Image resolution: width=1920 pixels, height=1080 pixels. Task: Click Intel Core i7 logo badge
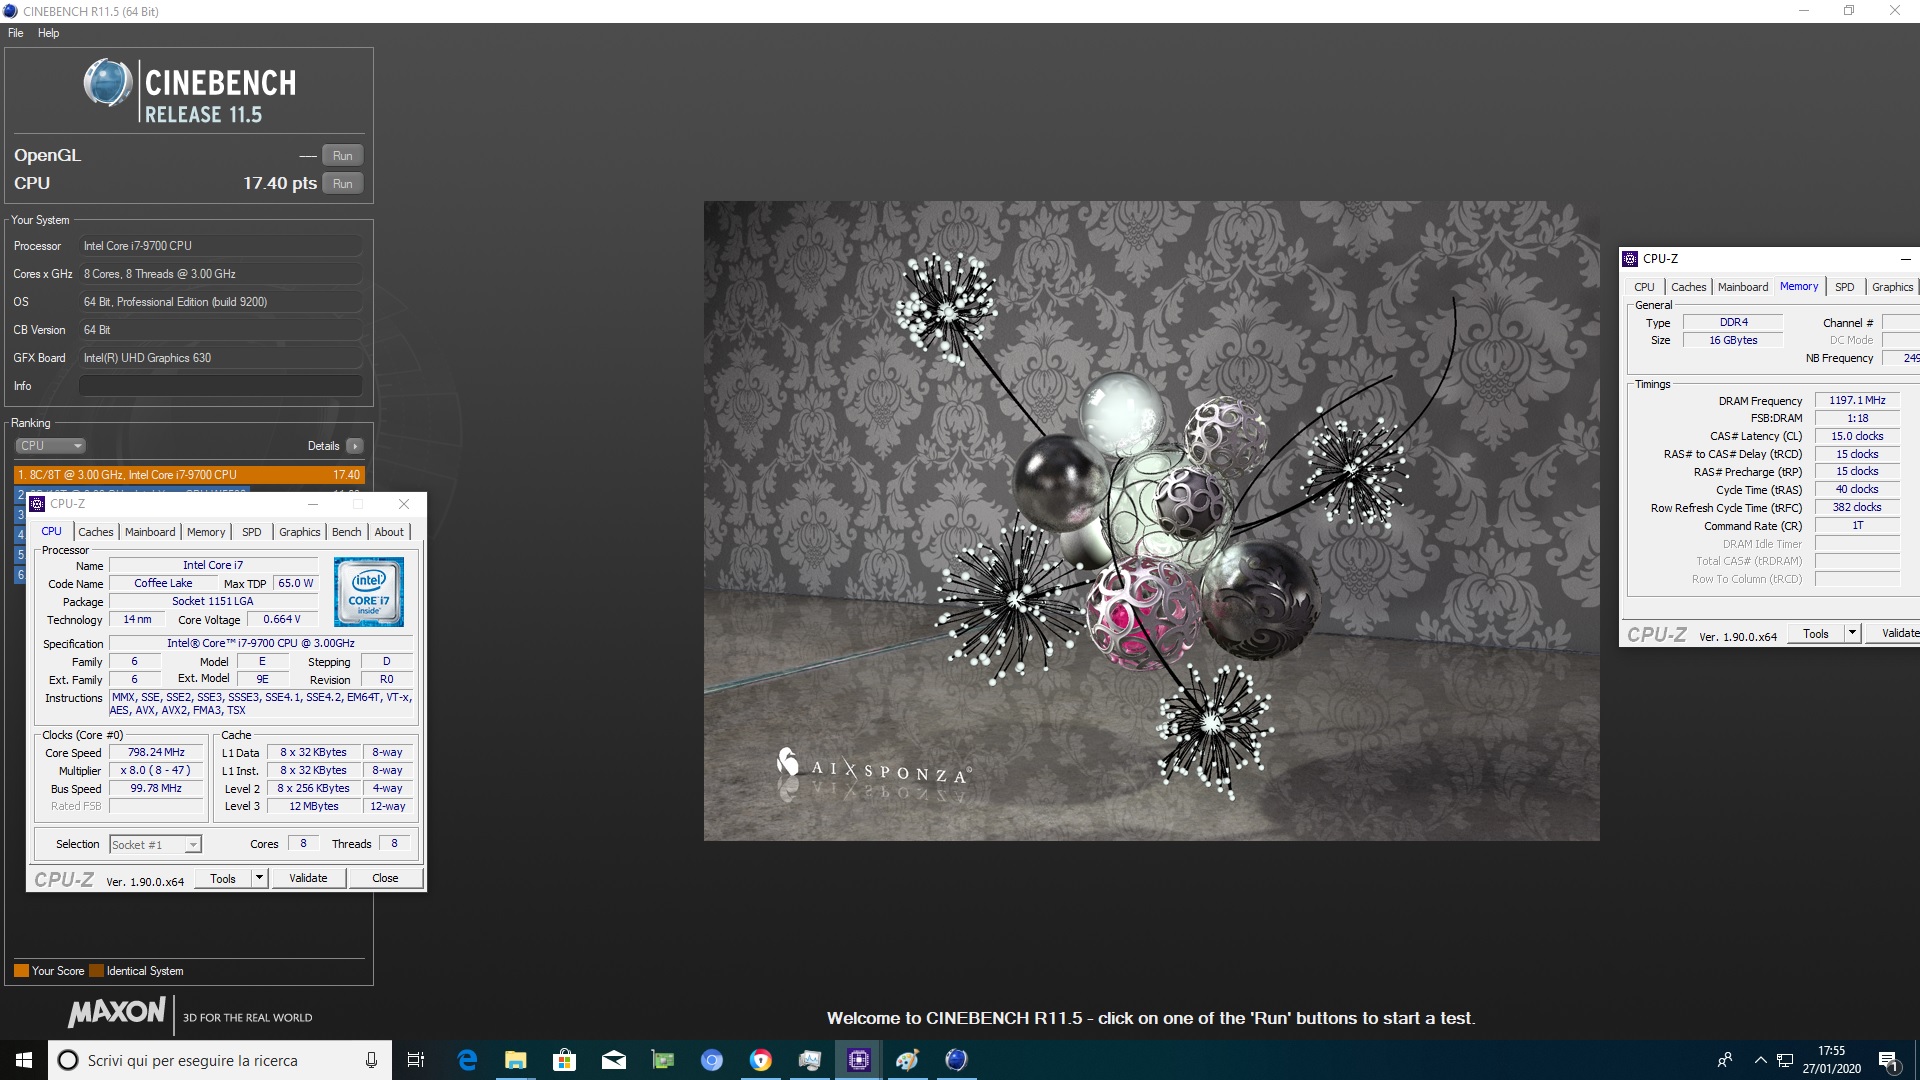coord(369,592)
